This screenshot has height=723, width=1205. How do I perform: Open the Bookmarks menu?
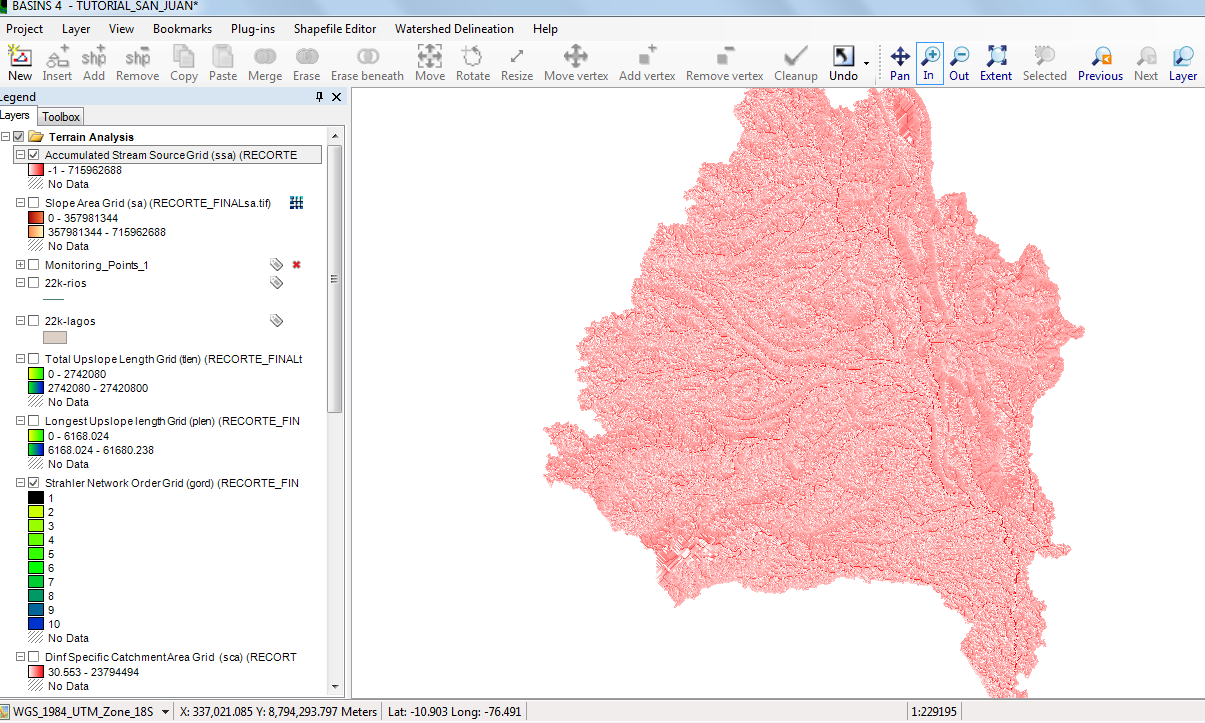[x=182, y=29]
